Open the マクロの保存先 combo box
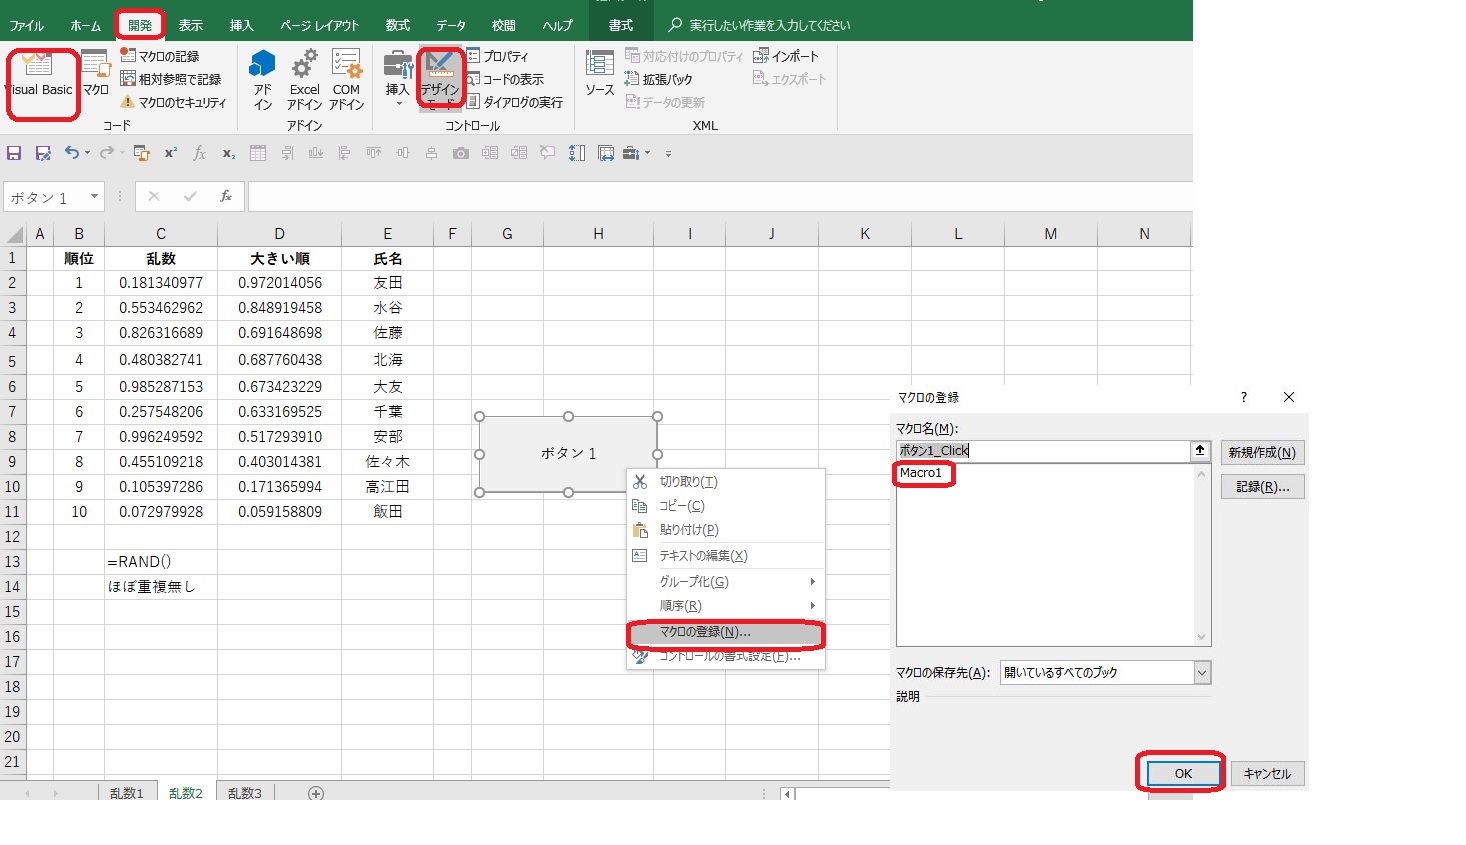The width and height of the screenshot is (1466, 845). (1105, 673)
